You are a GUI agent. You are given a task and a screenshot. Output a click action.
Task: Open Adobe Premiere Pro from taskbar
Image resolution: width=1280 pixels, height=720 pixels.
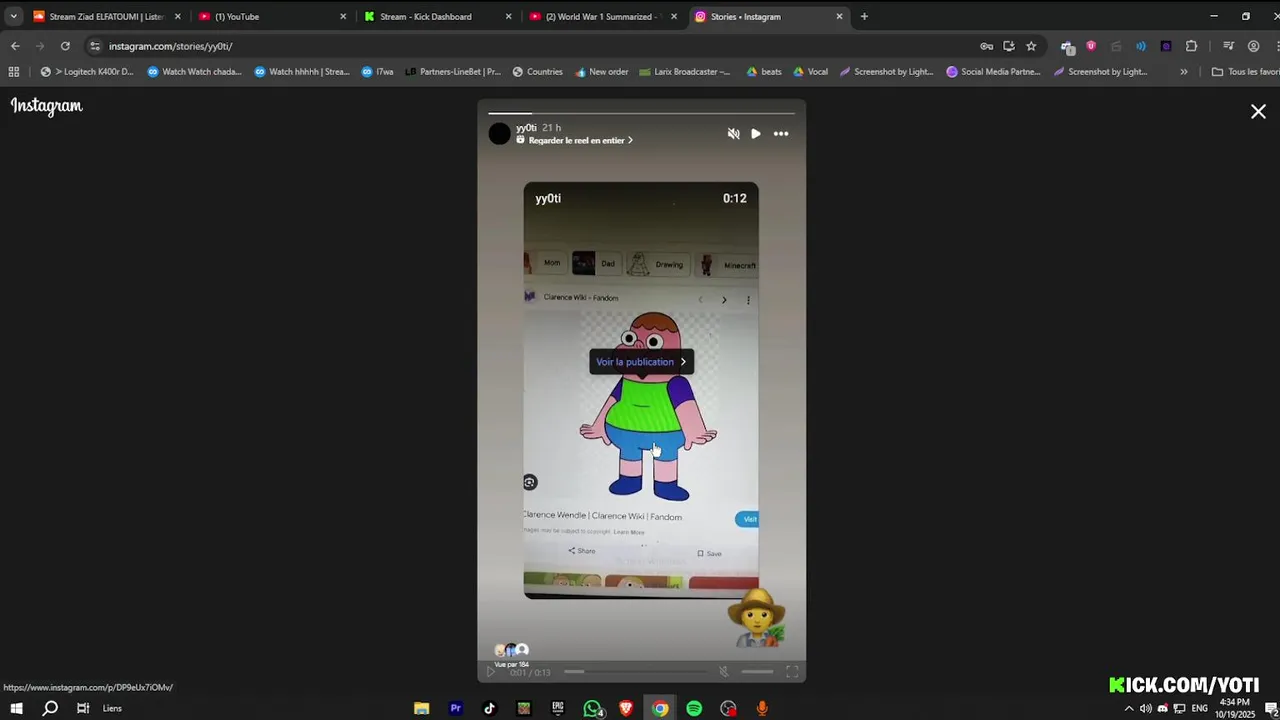coord(455,708)
